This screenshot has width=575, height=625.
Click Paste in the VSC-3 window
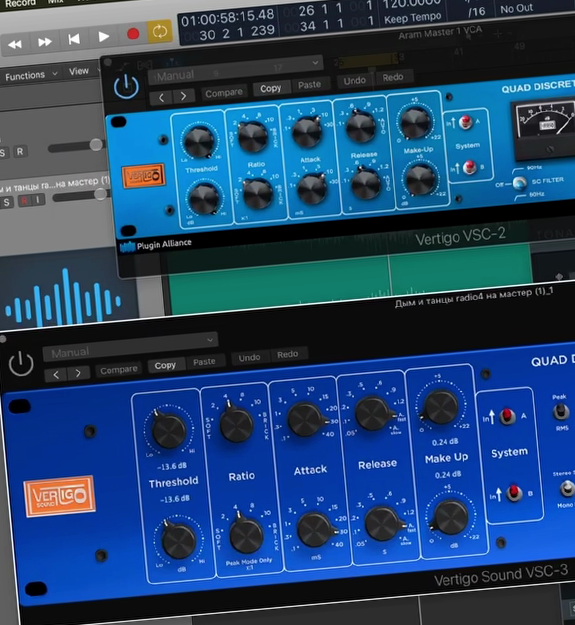tap(204, 362)
